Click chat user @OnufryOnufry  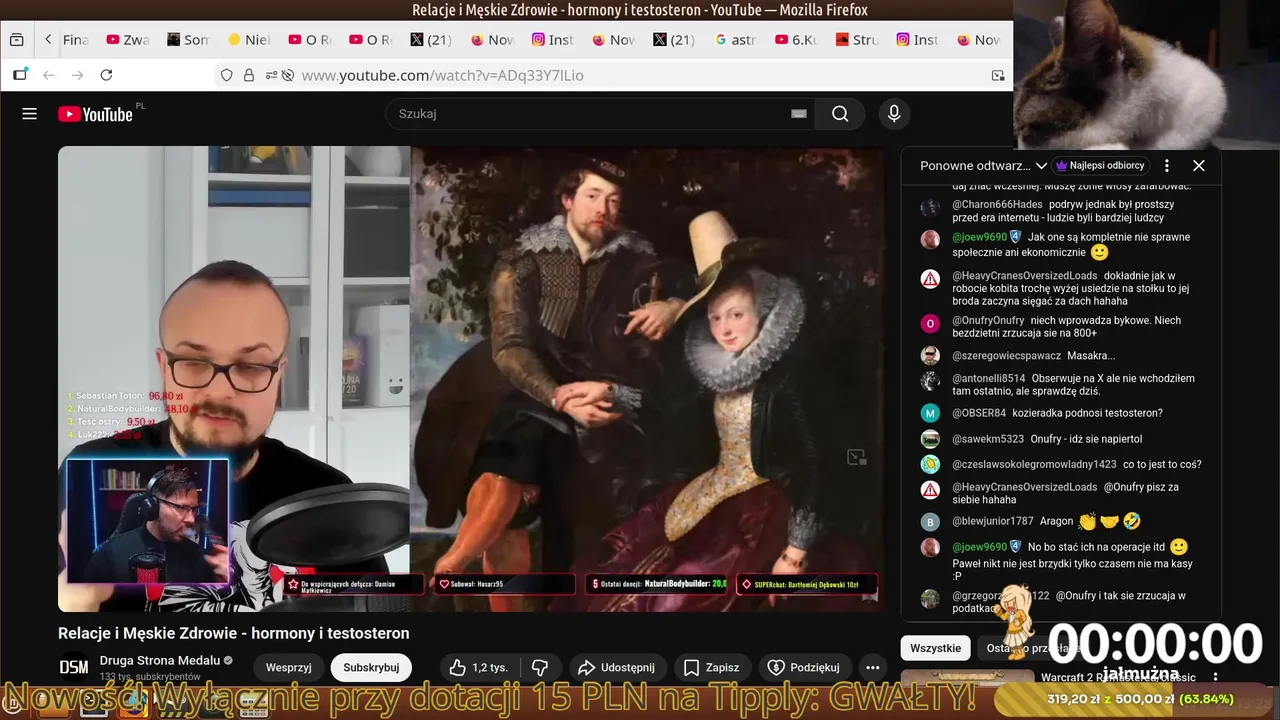coord(988,320)
